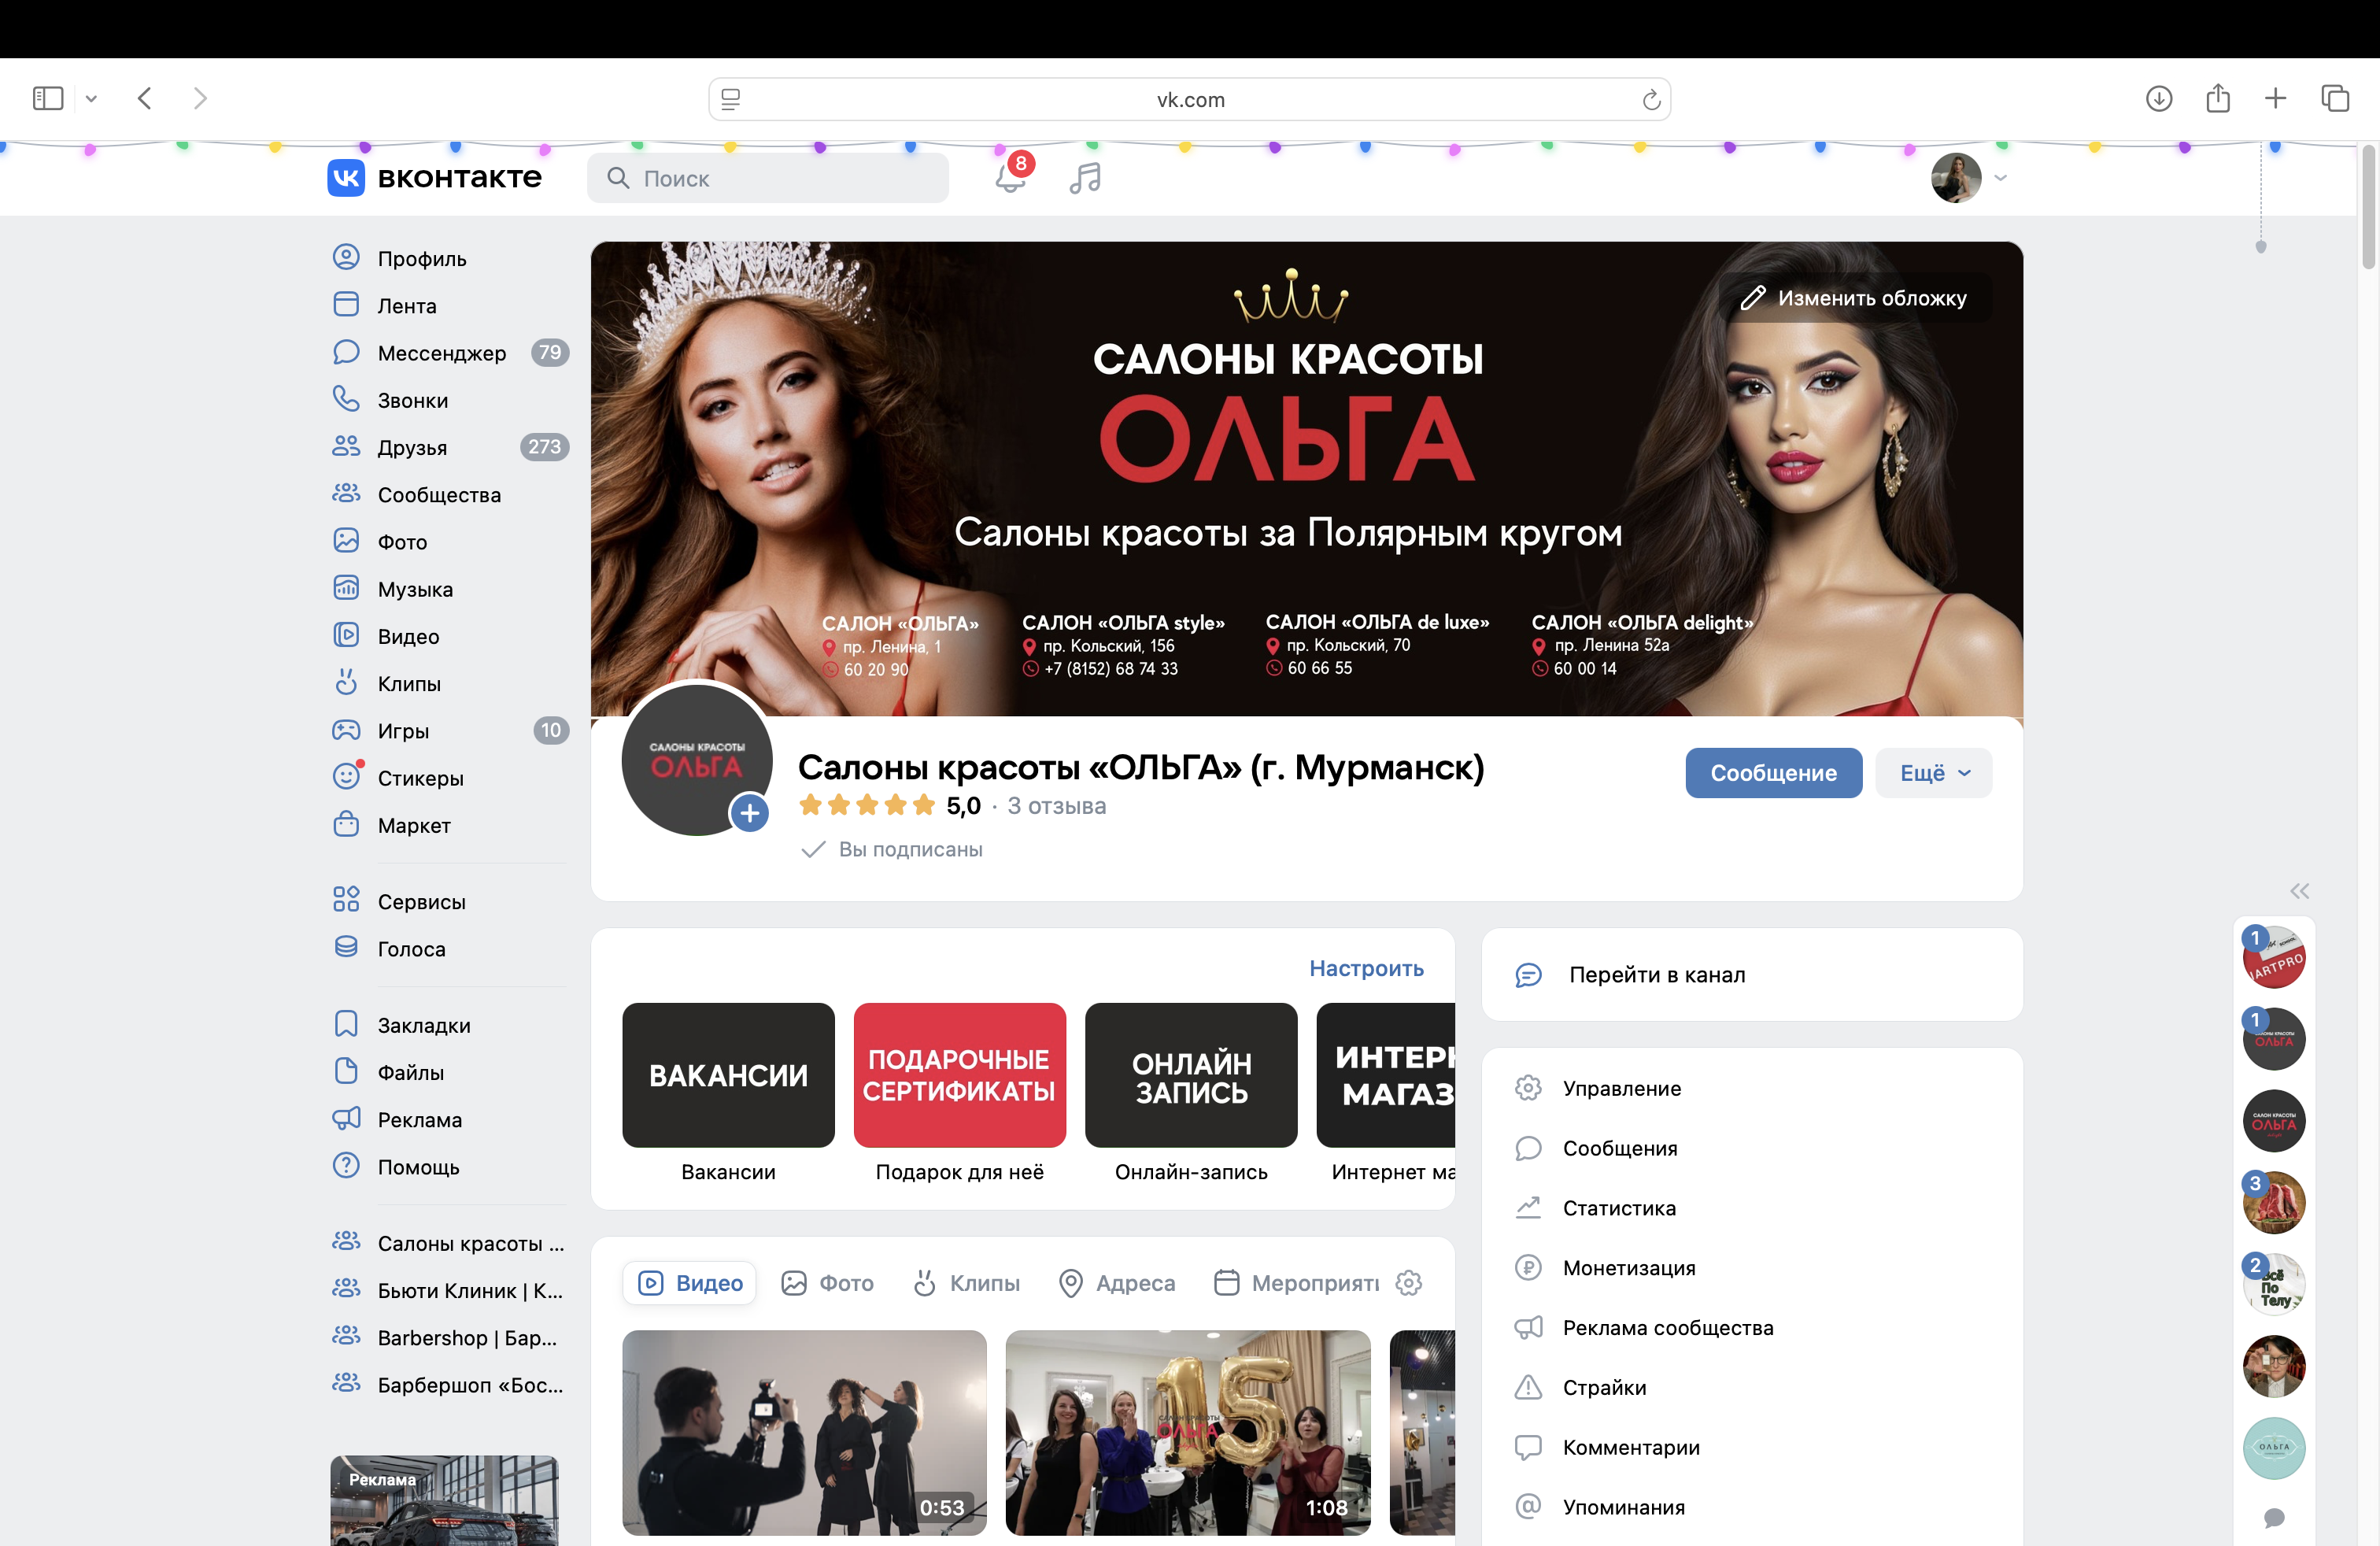Click the Поиск search field

(x=767, y=178)
